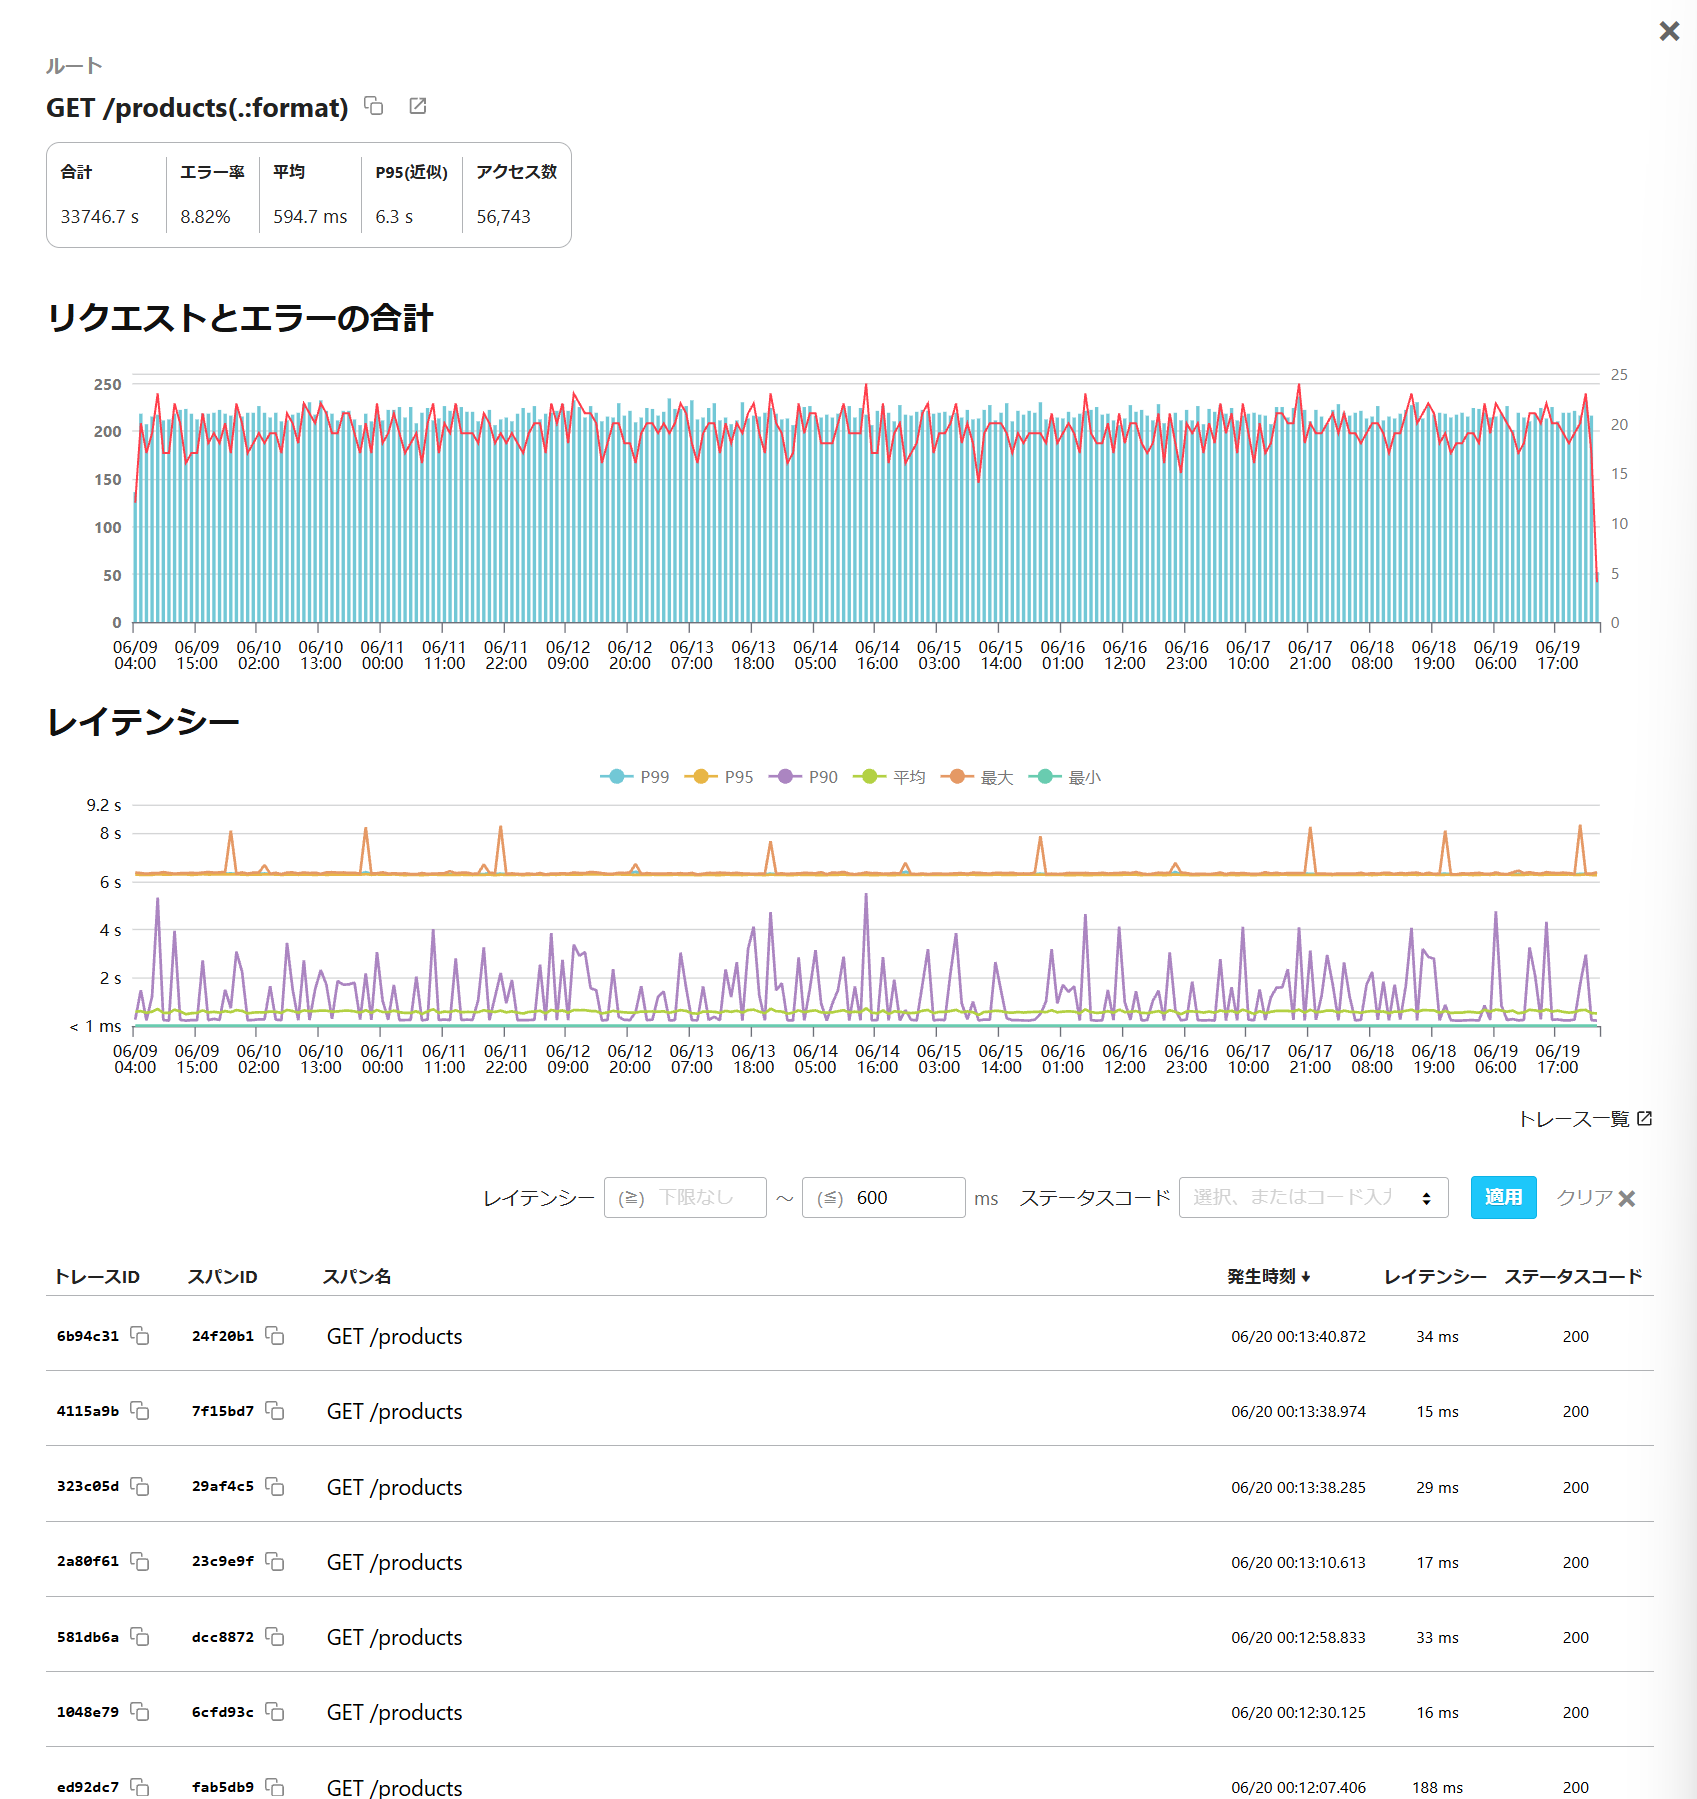The image size is (1697, 1799).
Task: Copy trace ID ed92dc7
Action: [140, 1787]
